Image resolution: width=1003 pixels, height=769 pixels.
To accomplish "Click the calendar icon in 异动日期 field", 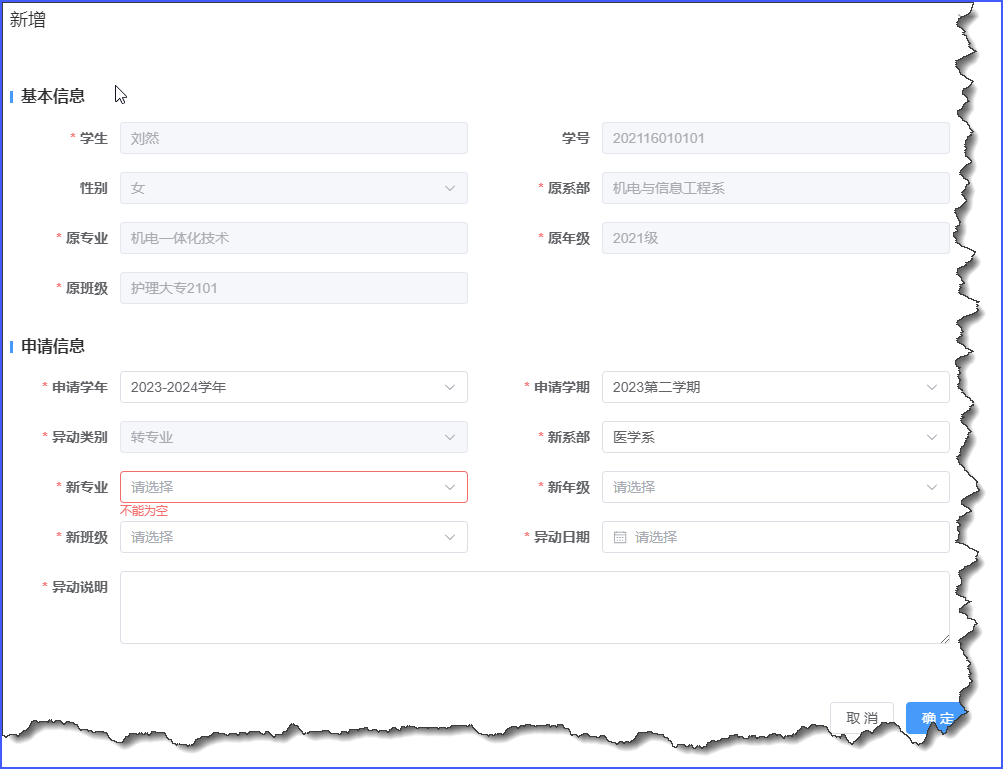I will pos(620,537).
